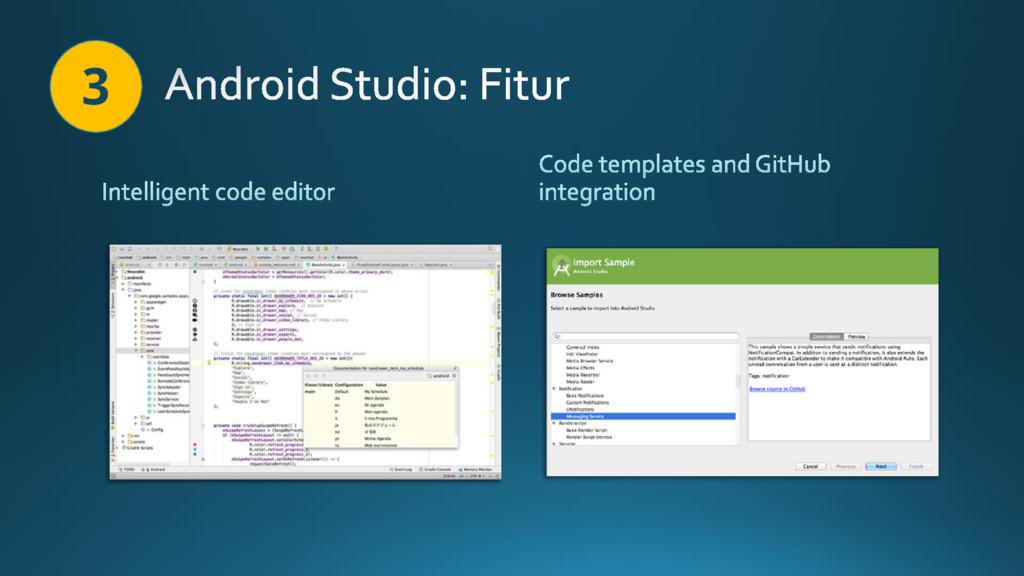Expand the Wearable module in project tree
Image resolution: width=1024 pixels, height=576 pixels.
(118, 272)
